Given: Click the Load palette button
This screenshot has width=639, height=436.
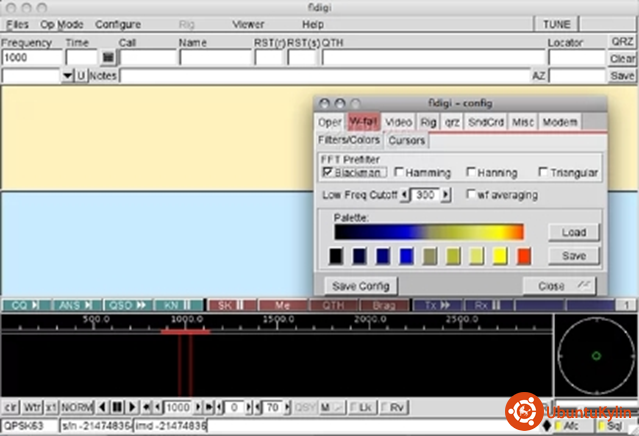Looking at the screenshot, I should tap(573, 232).
